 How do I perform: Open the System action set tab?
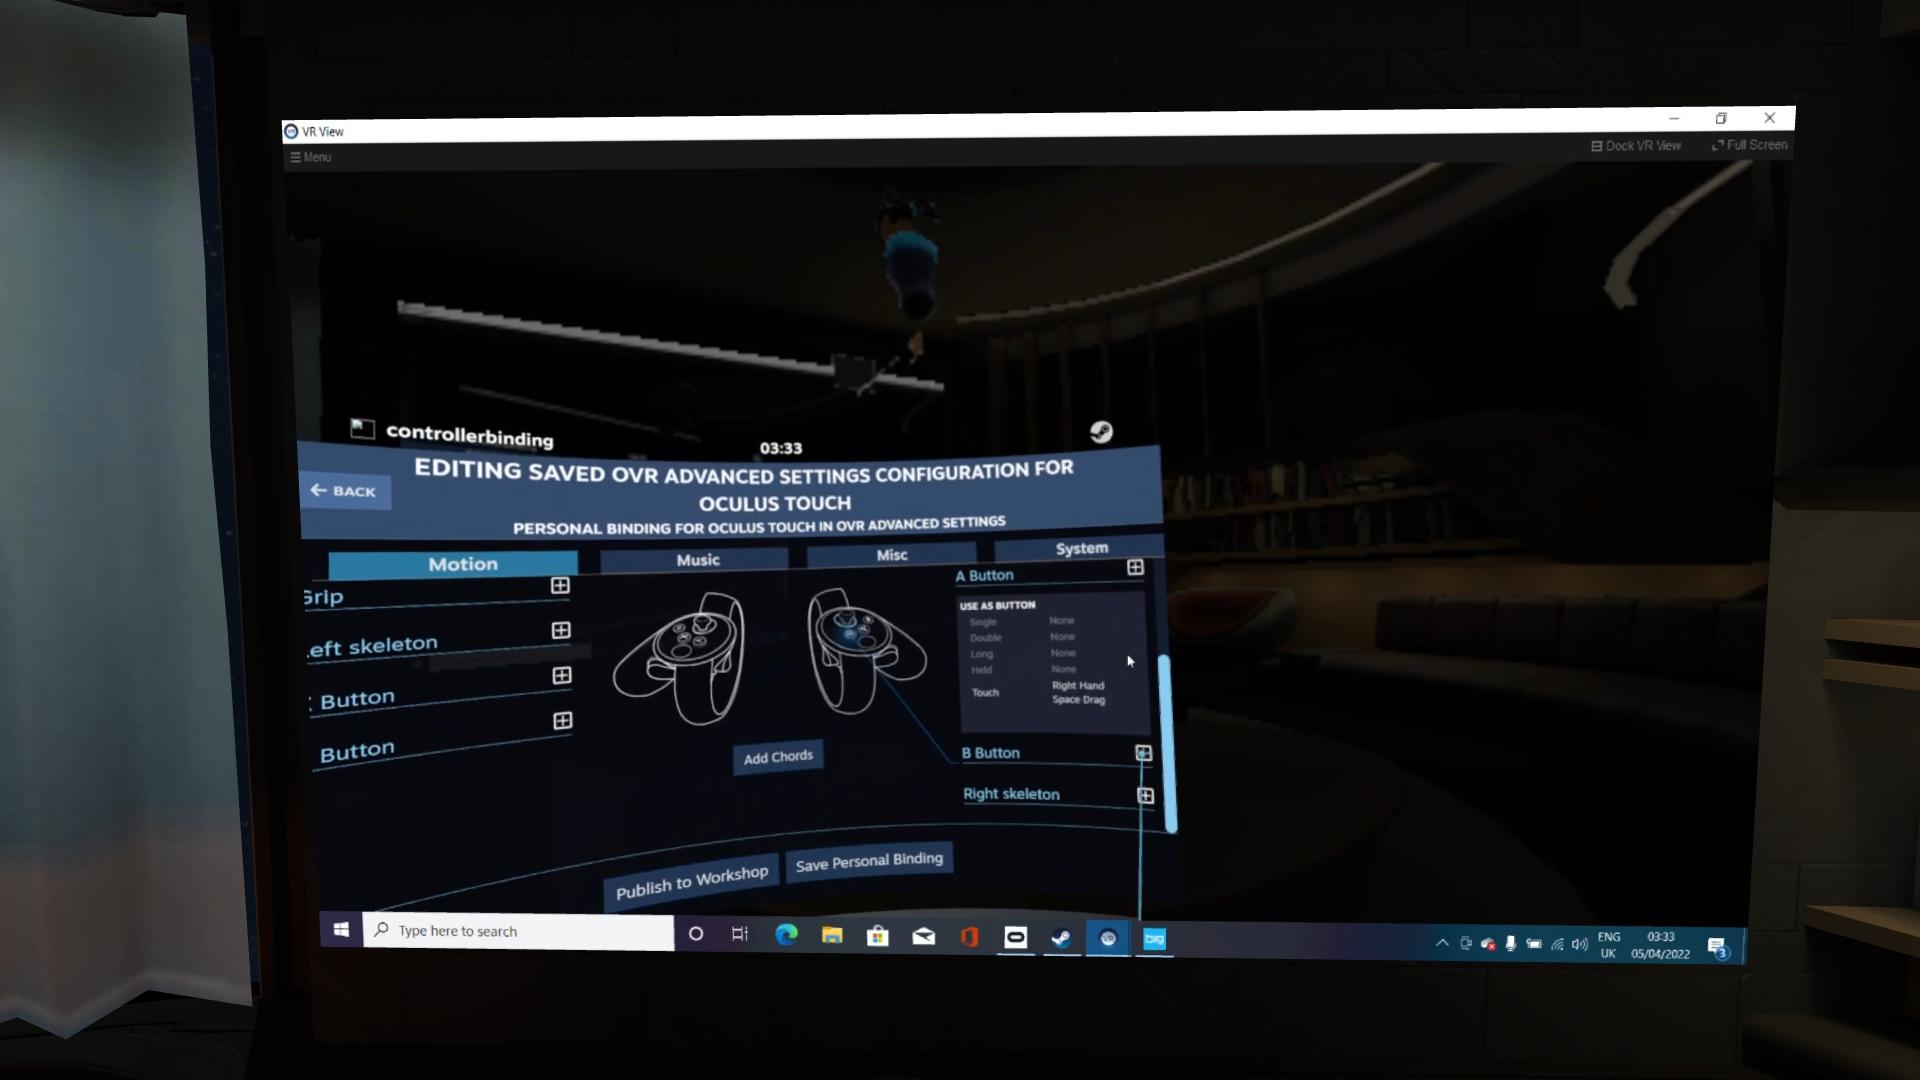point(1081,548)
